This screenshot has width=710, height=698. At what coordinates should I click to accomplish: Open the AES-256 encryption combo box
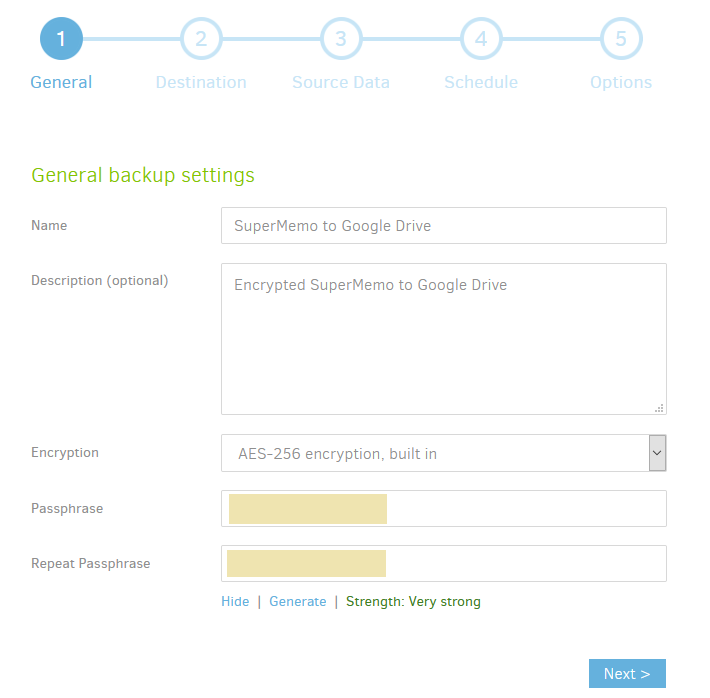click(x=444, y=453)
